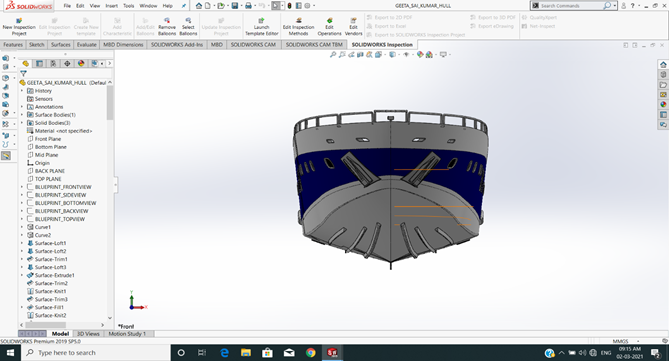The width and height of the screenshot is (669, 361).
Task: Click the New document icon
Action: tap(208, 6)
